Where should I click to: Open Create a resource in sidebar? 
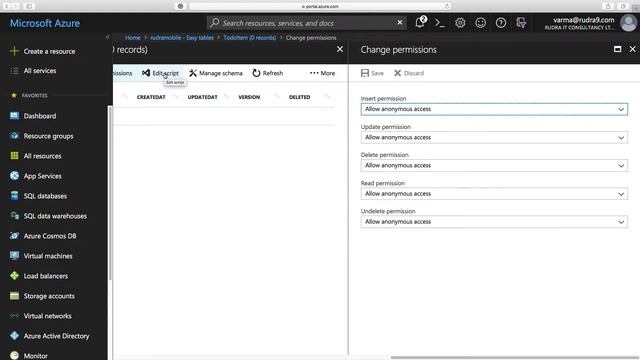49,51
